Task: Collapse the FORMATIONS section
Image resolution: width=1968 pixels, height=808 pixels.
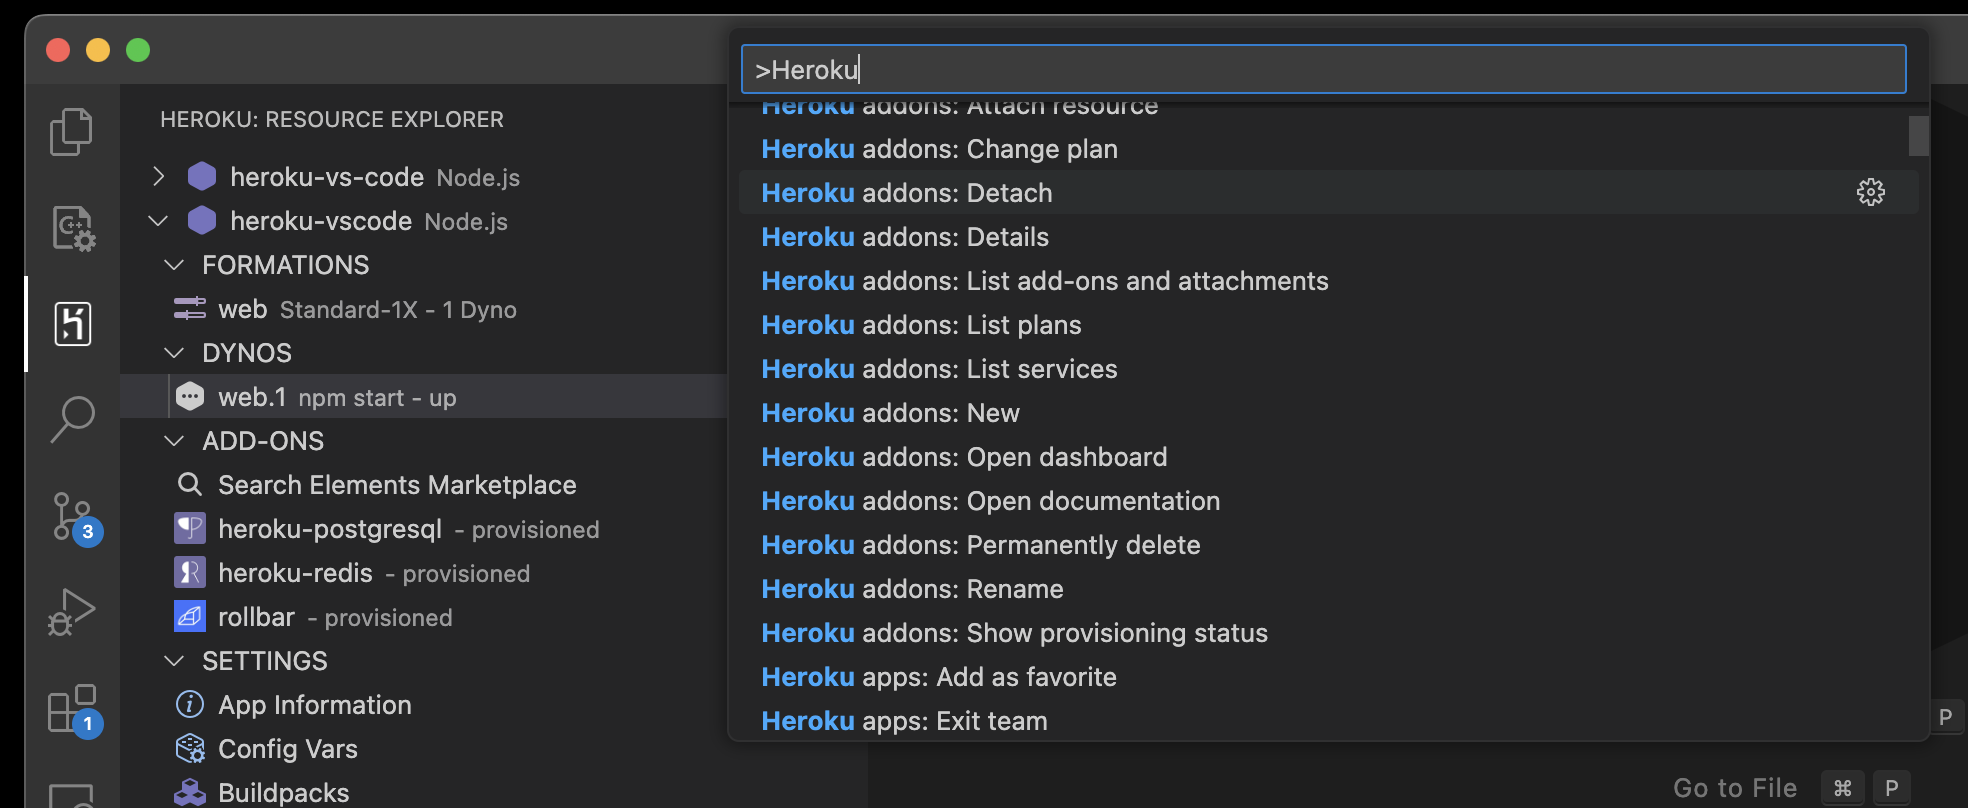Action: [x=174, y=265]
